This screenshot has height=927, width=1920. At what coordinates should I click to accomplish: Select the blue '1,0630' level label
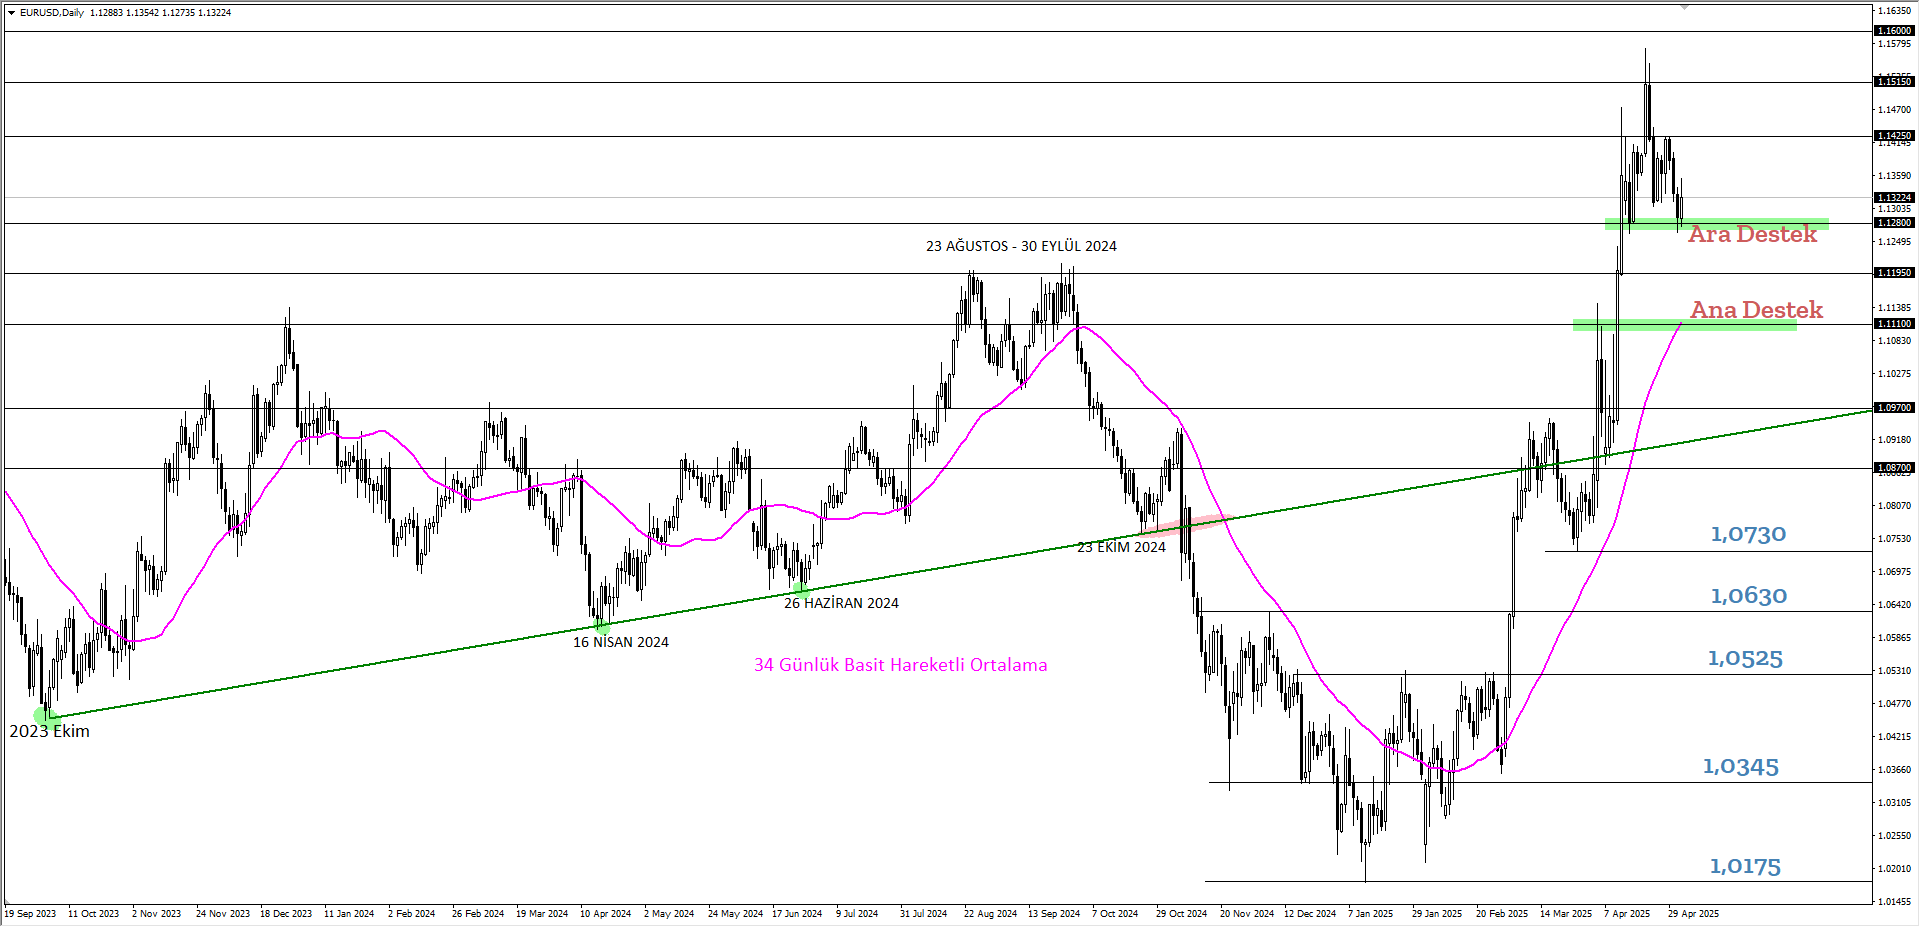click(x=1748, y=596)
